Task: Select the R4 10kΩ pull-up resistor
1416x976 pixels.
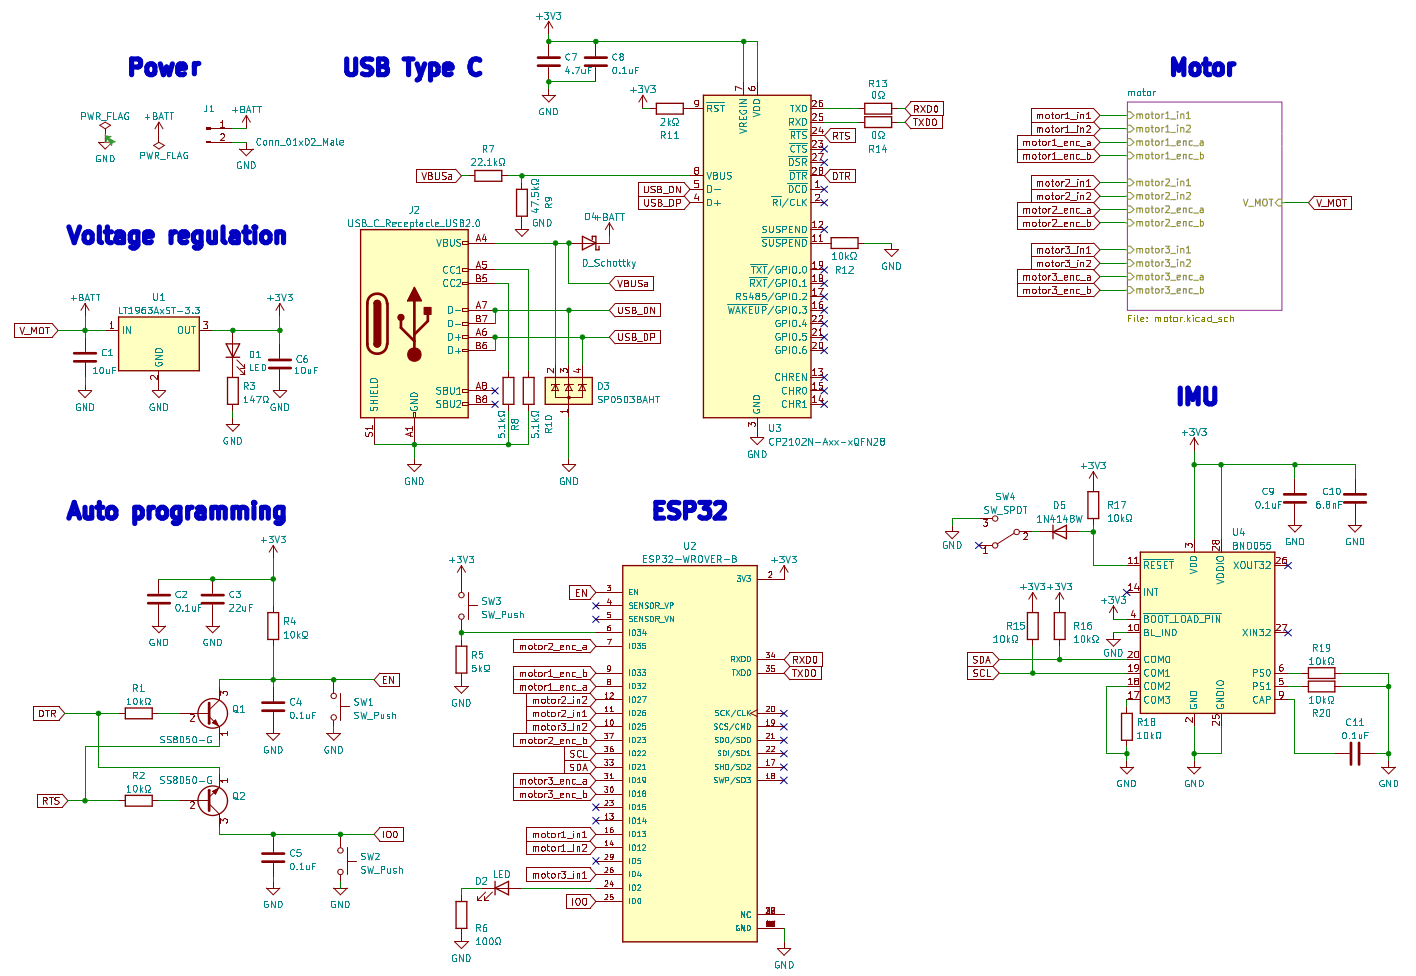Action: click(x=273, y=626)
